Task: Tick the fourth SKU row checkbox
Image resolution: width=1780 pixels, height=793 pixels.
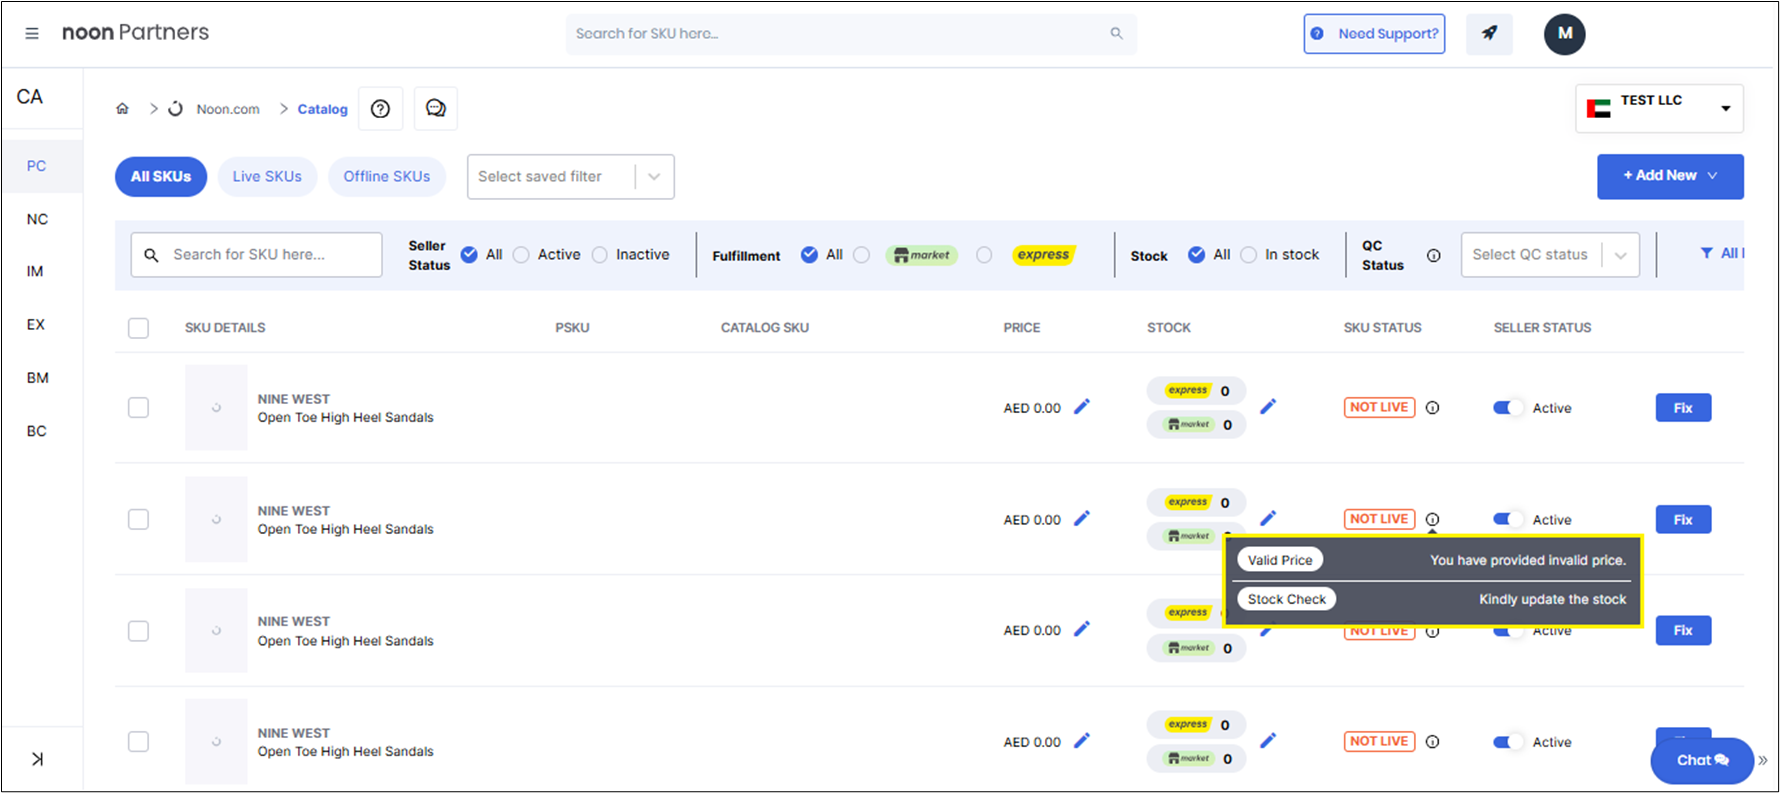Action: point(138,741)
